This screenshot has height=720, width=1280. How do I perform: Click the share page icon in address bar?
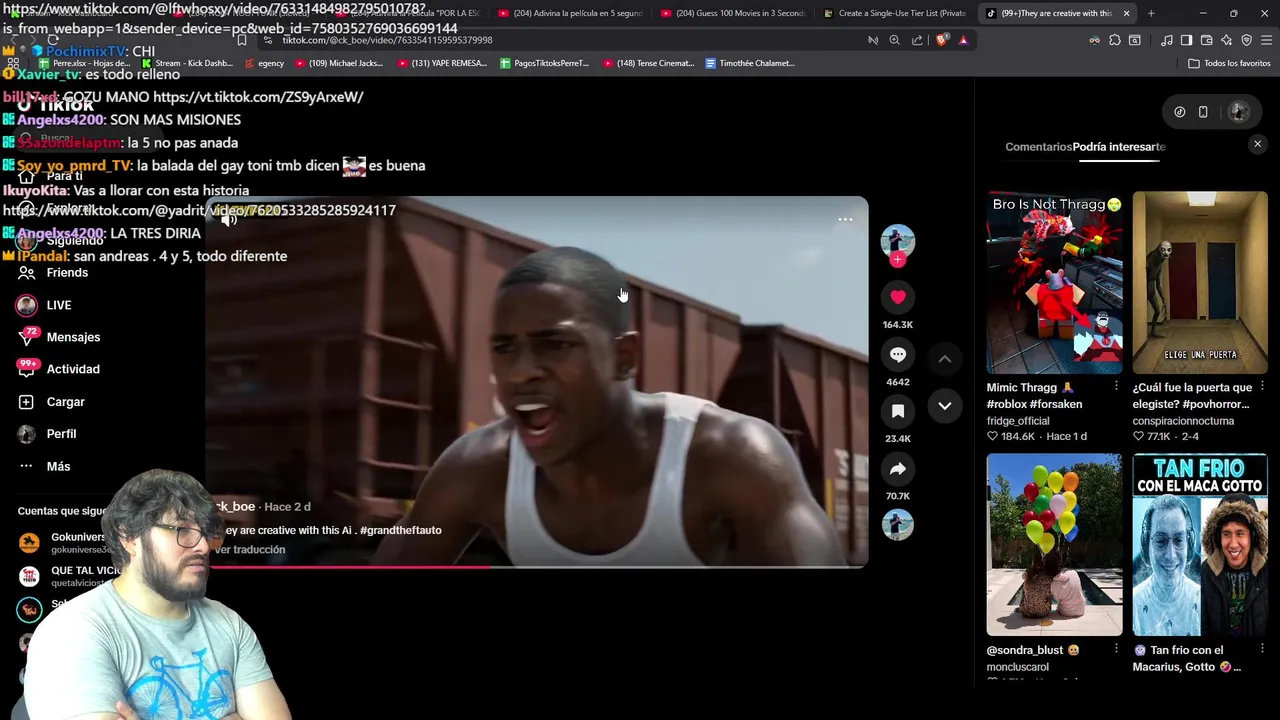pos(917,40)
